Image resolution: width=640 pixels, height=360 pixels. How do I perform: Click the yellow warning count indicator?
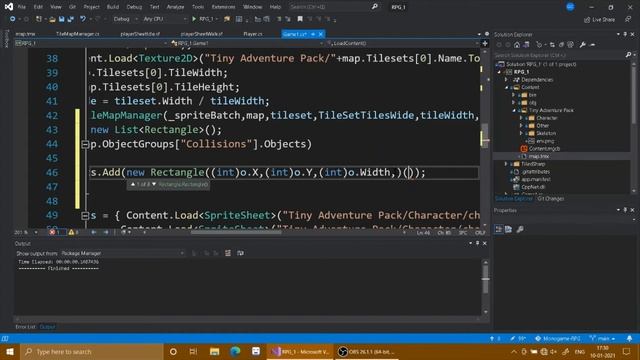point(73,232)
